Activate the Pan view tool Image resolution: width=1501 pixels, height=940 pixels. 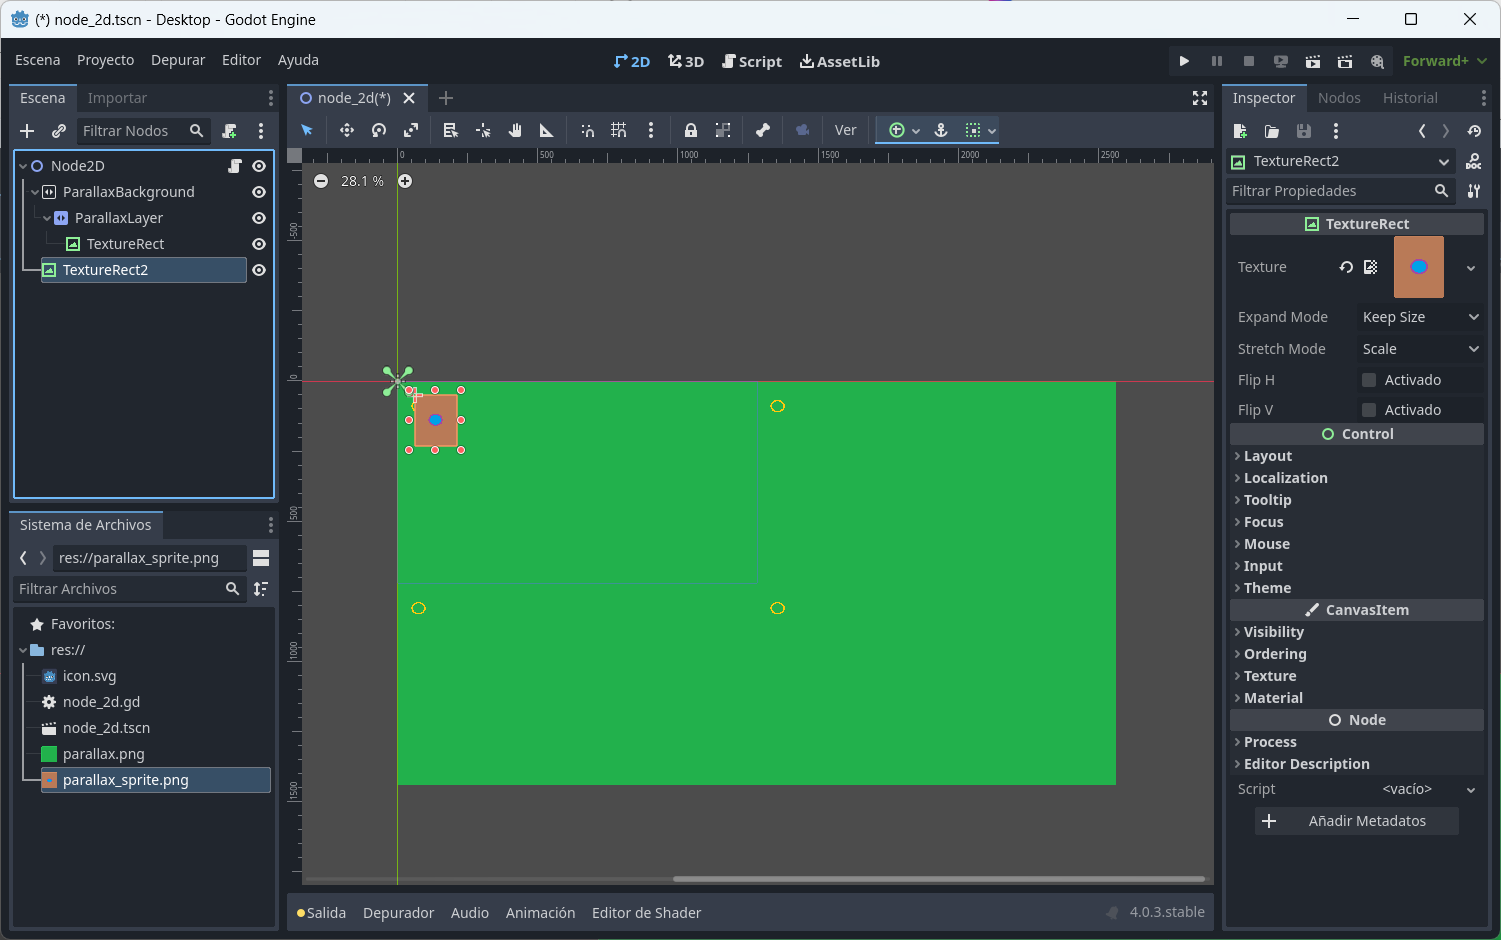(x=514, y=130)
